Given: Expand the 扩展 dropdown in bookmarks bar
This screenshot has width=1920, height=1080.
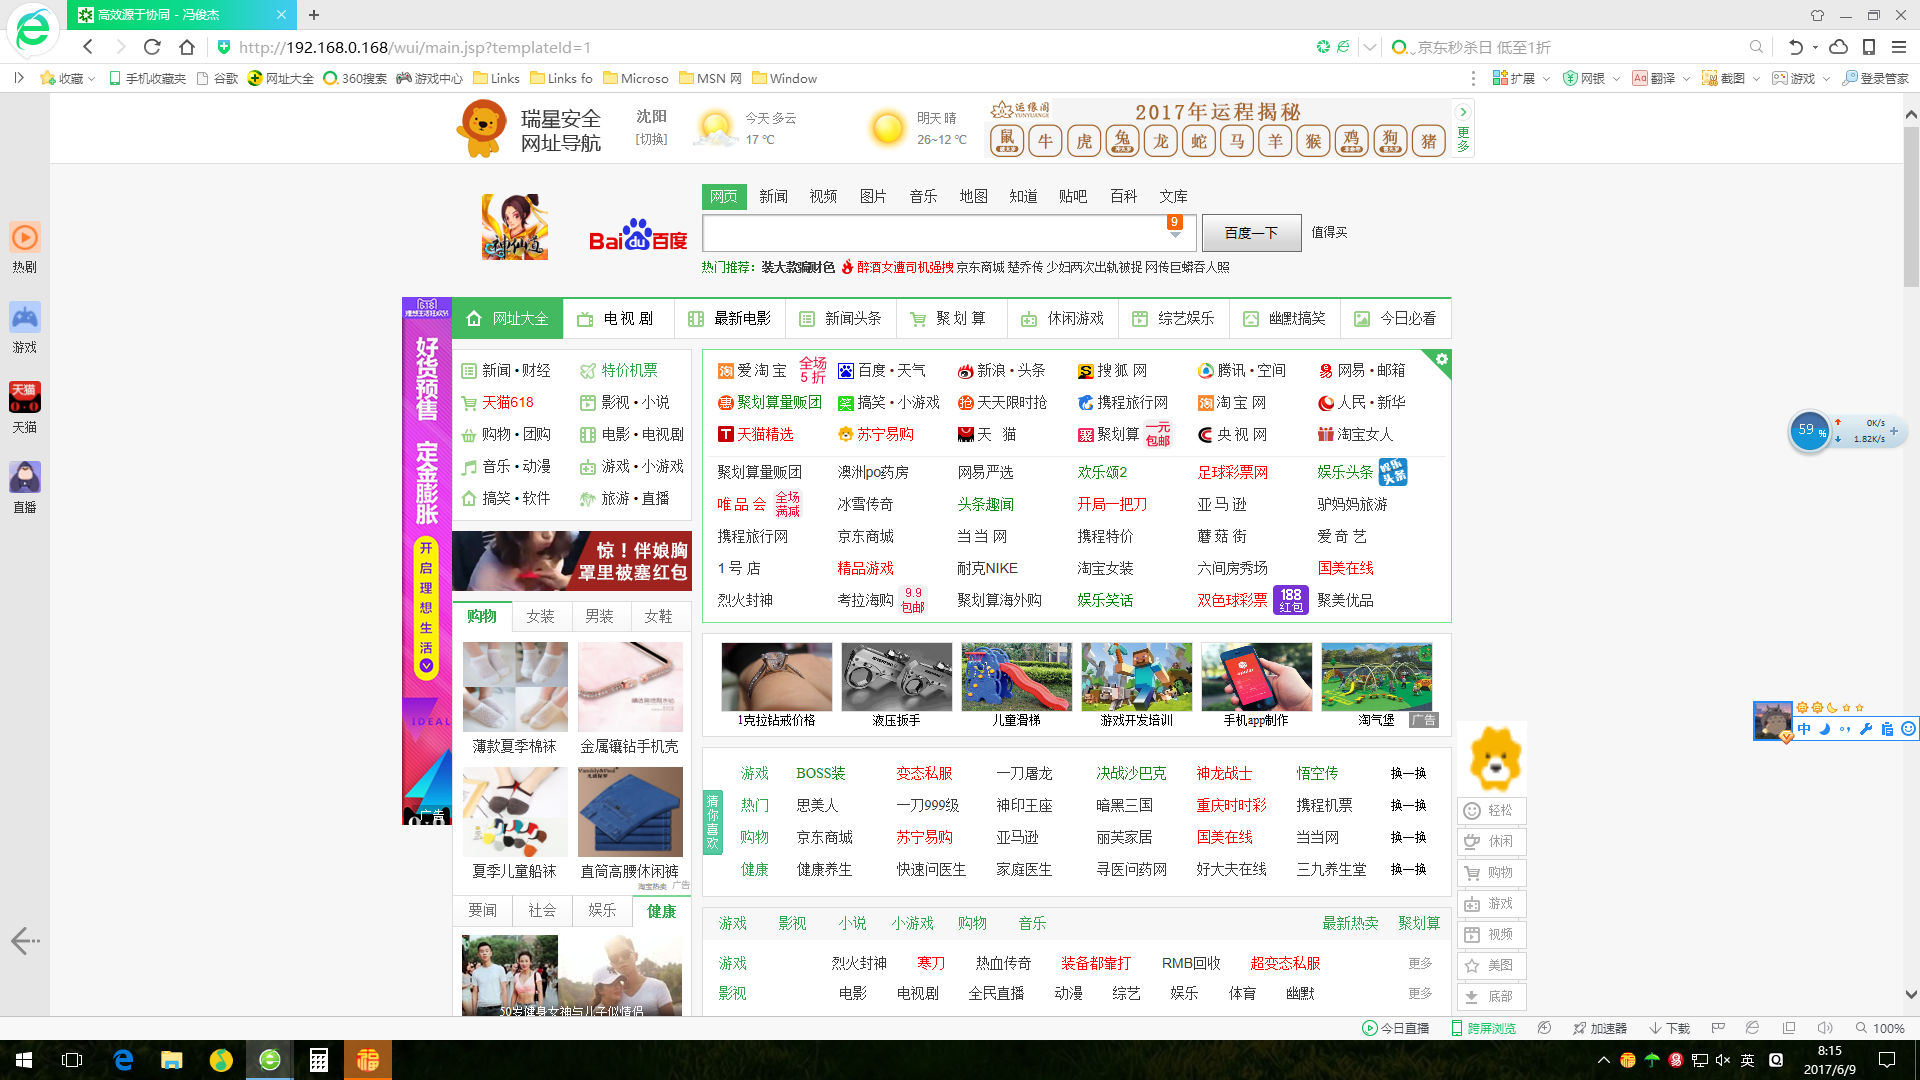Looking at the screenshot, I should [x=1546, y=78].
